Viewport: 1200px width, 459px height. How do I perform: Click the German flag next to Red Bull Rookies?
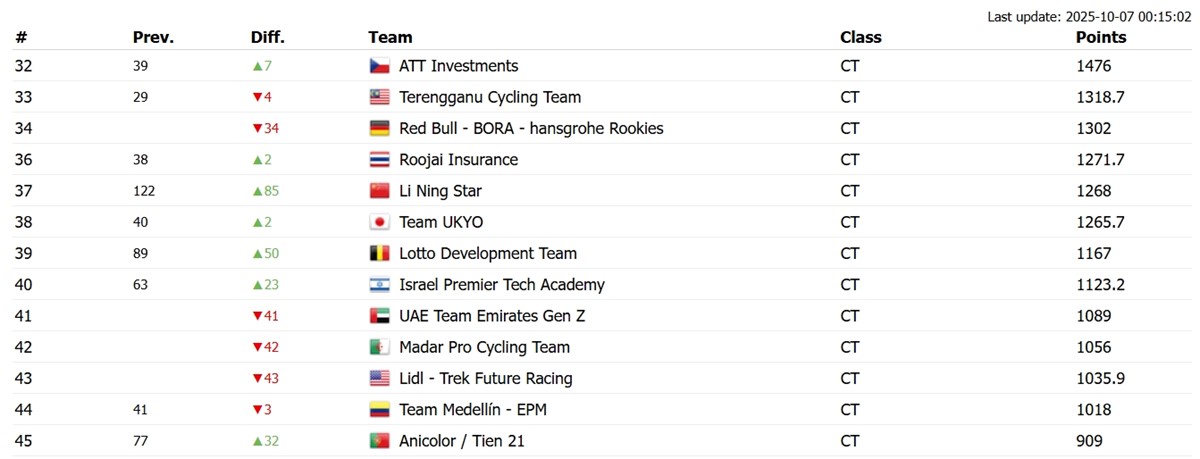coord(379,128)
